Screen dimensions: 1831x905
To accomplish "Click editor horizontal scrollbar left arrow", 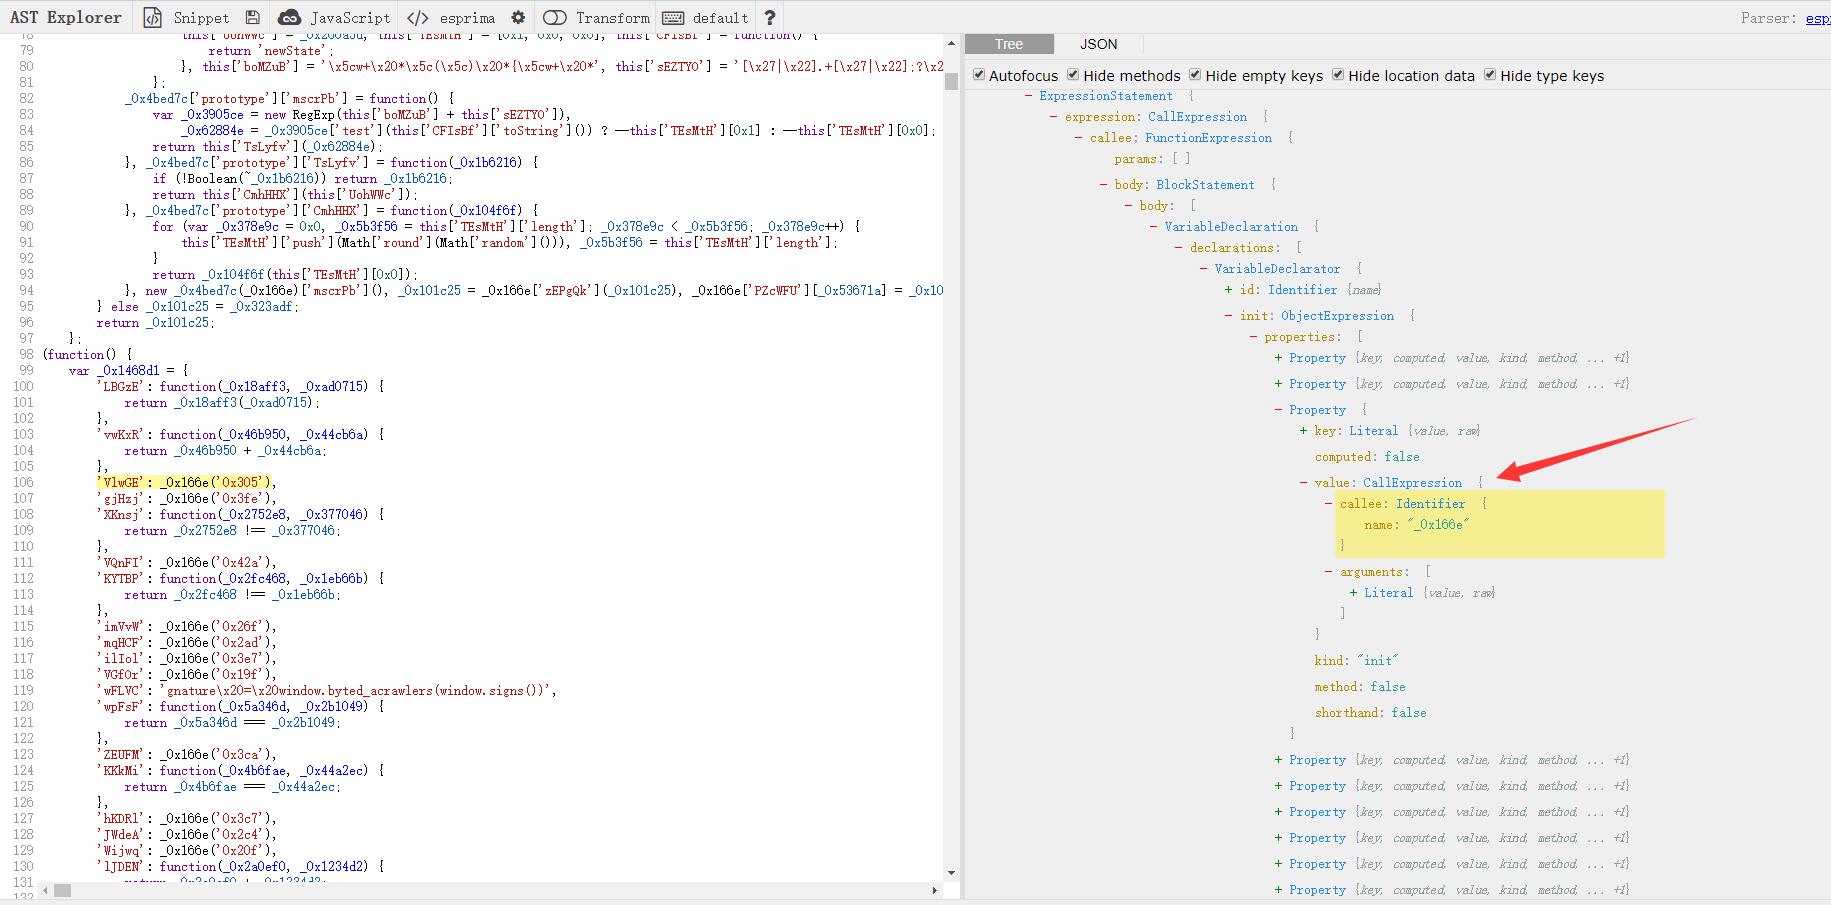I will click(47, 890).
